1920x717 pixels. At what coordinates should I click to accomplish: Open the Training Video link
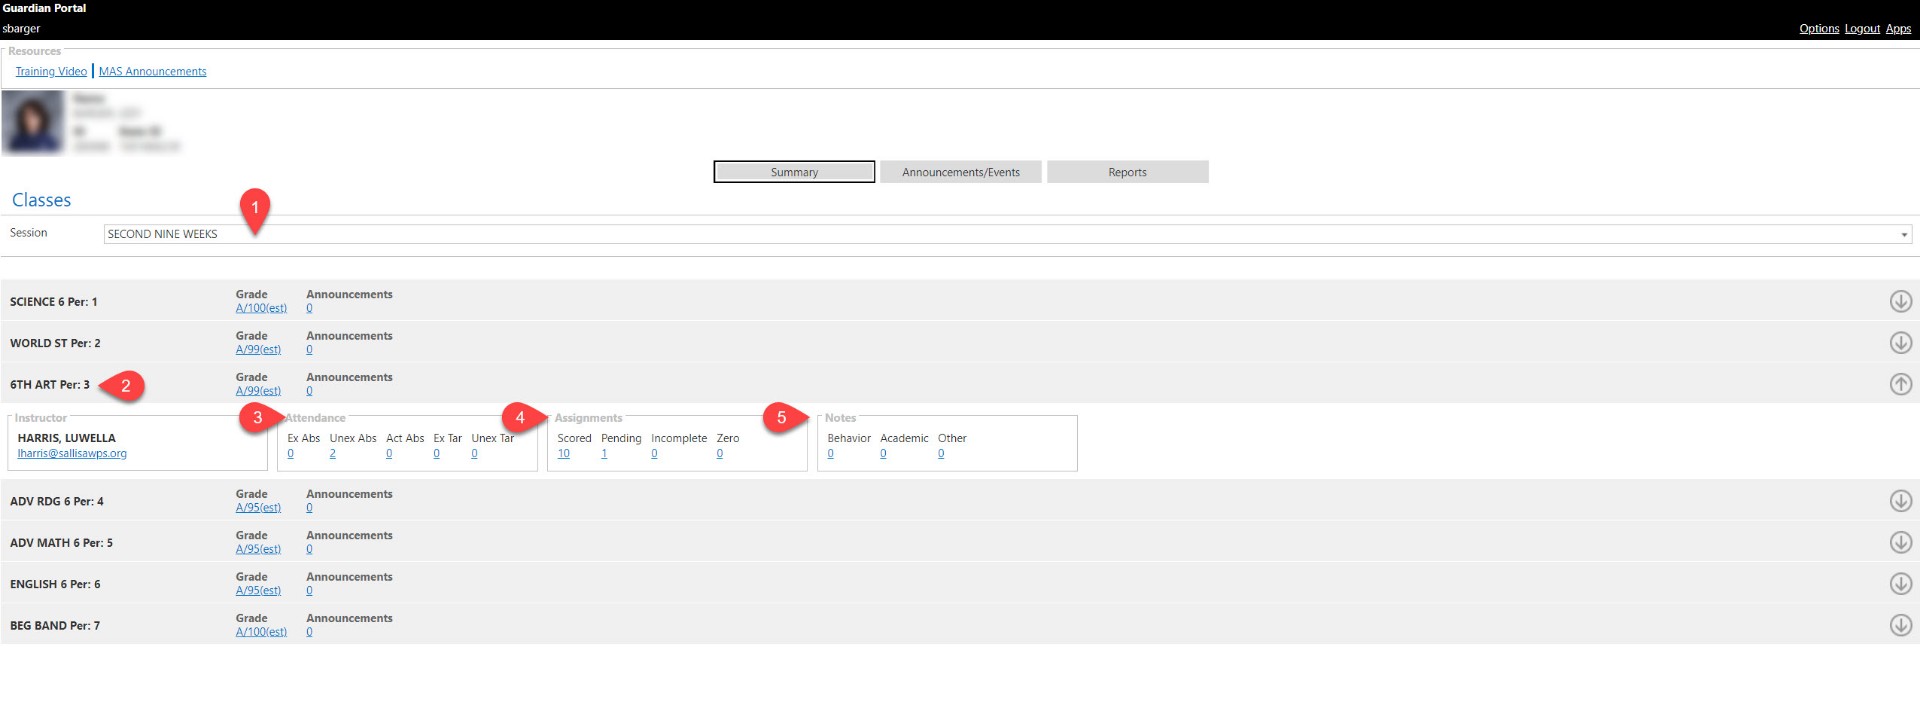(x=51, y=71)
